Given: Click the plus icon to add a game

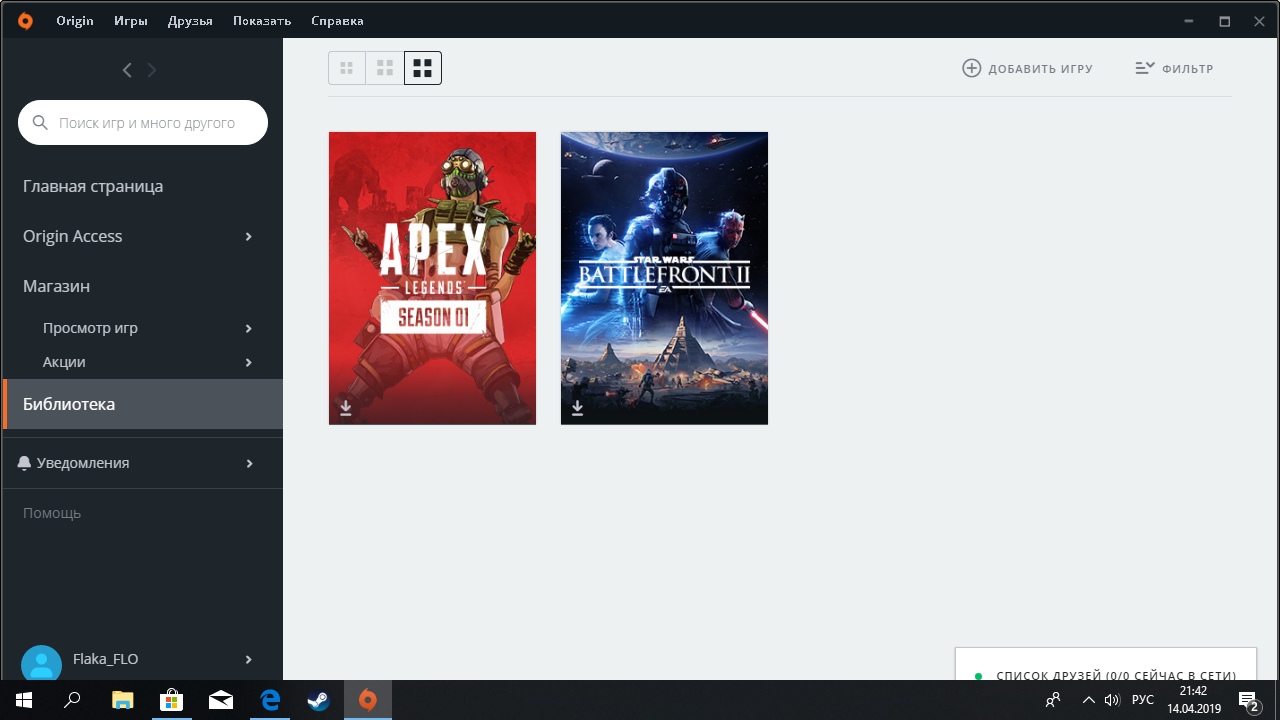Looking at the screenshot, I should point(971,68).
